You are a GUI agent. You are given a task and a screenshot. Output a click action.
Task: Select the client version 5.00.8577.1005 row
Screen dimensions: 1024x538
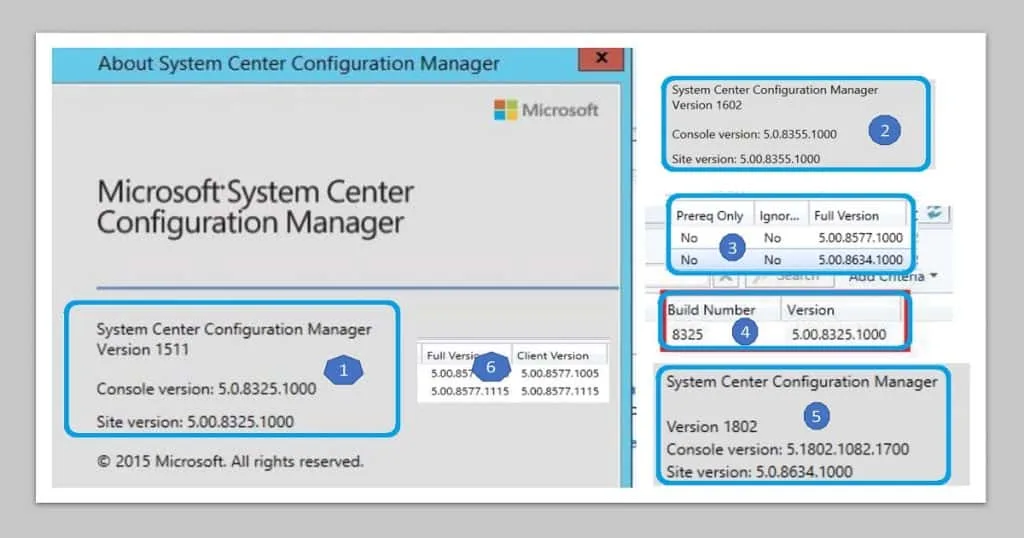click(x=558, y=374)
